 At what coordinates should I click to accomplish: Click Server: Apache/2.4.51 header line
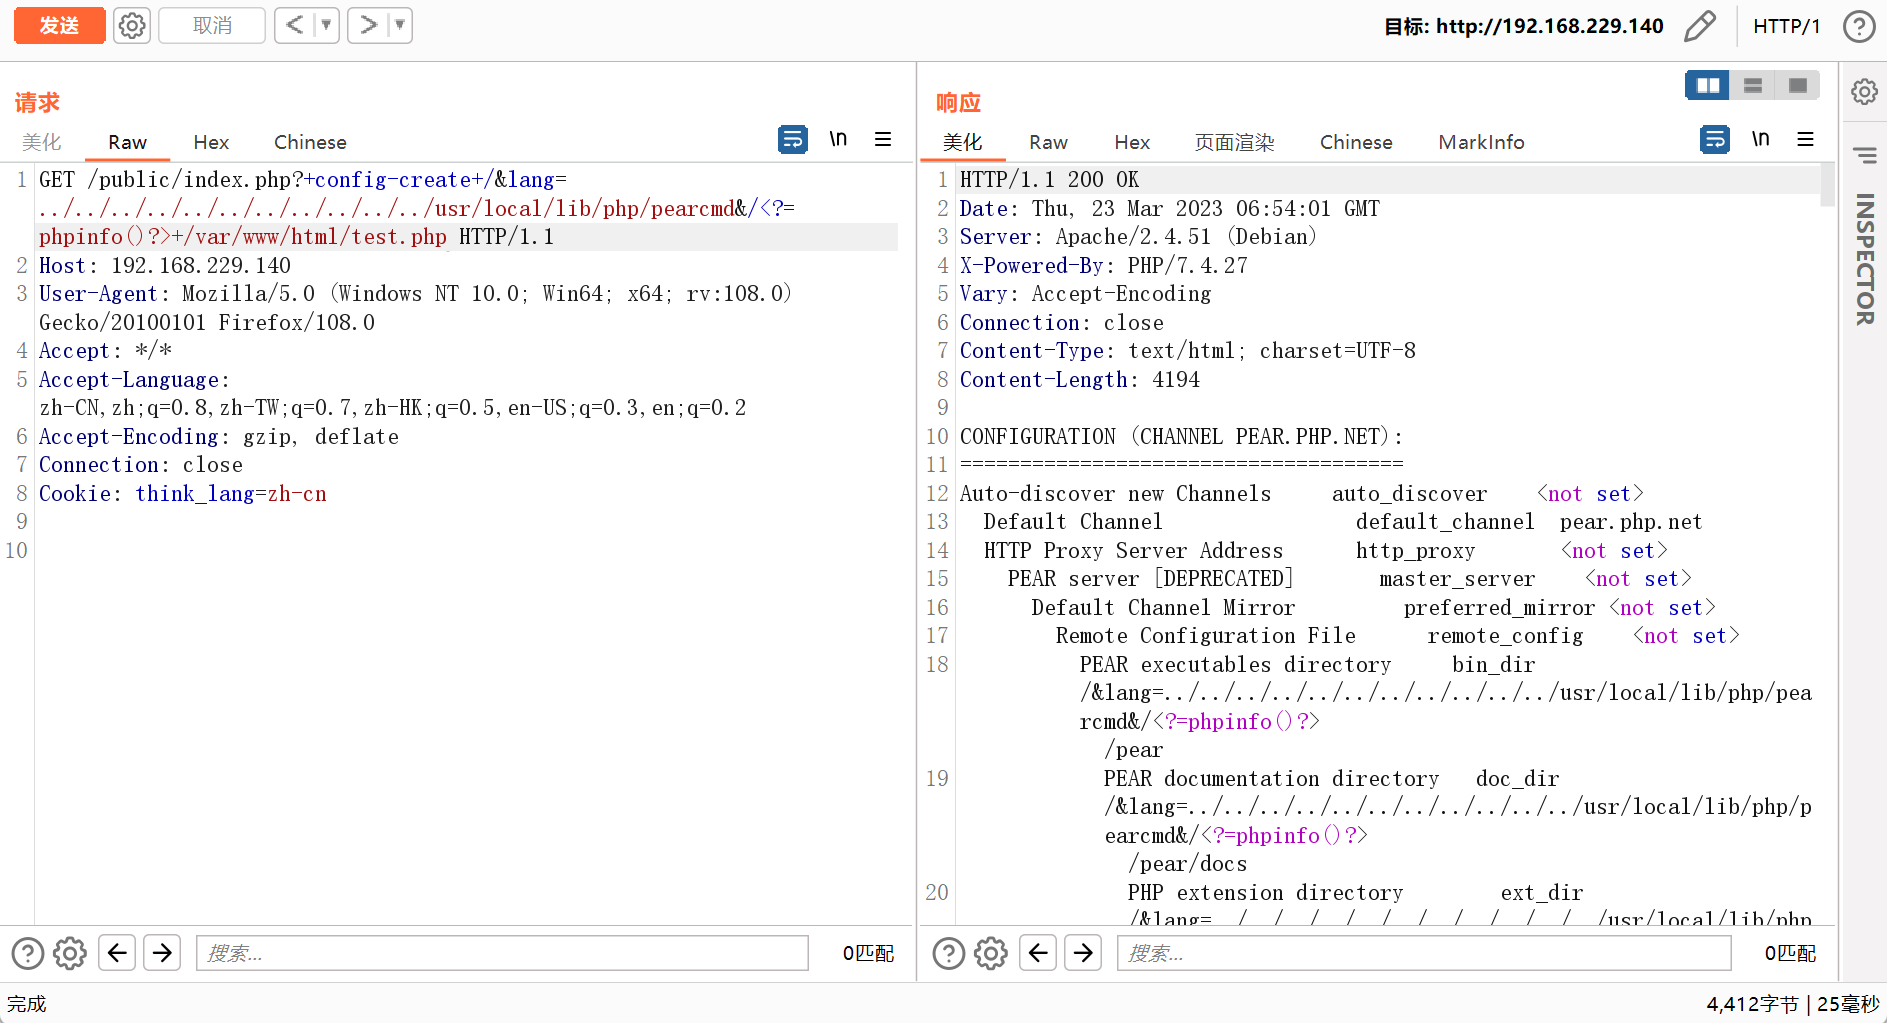1138,236
